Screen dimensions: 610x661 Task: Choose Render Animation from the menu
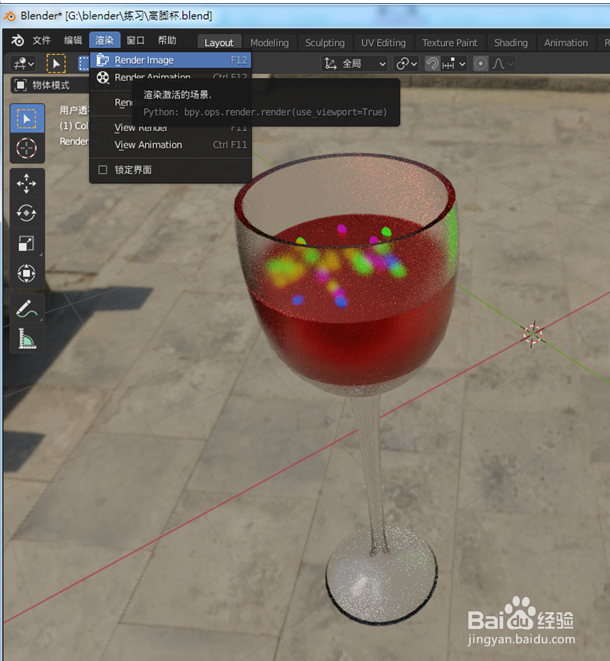click(x=171, y=77)
